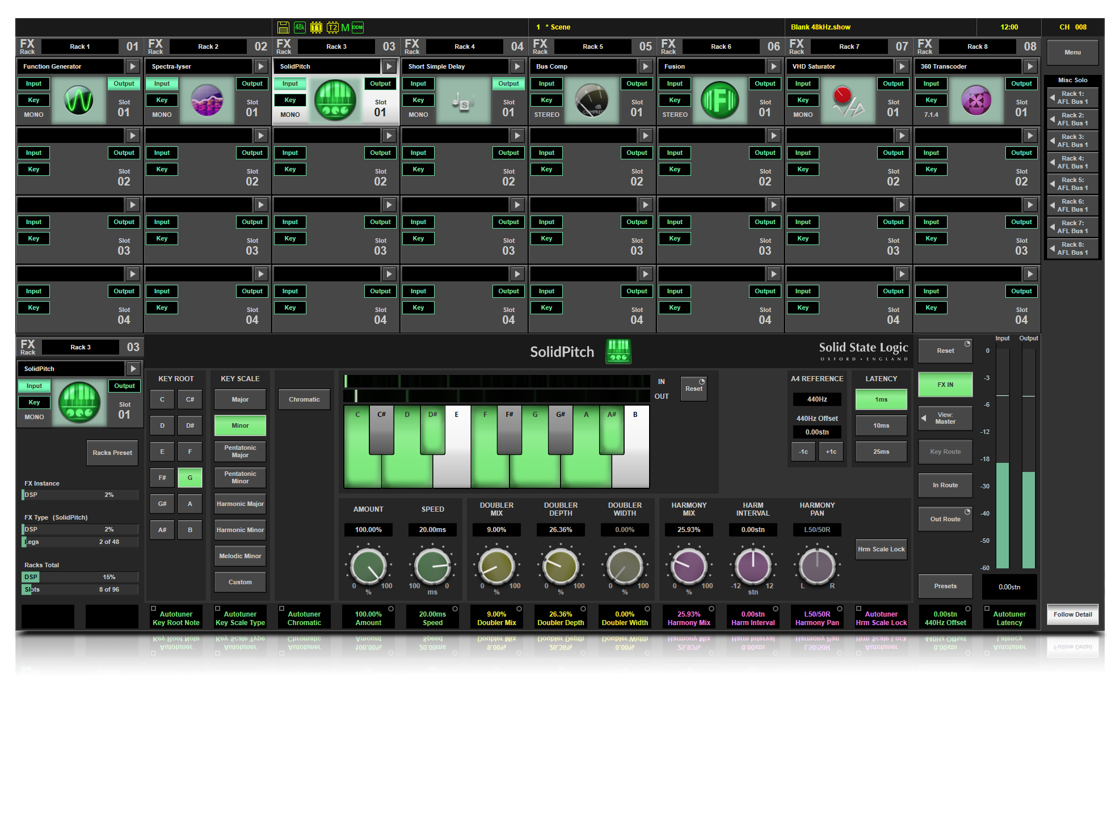1120x814 pixels.
Task: Open the VHD Saturator plugin icon in Rack 7
Action: (x=848, y=101)
